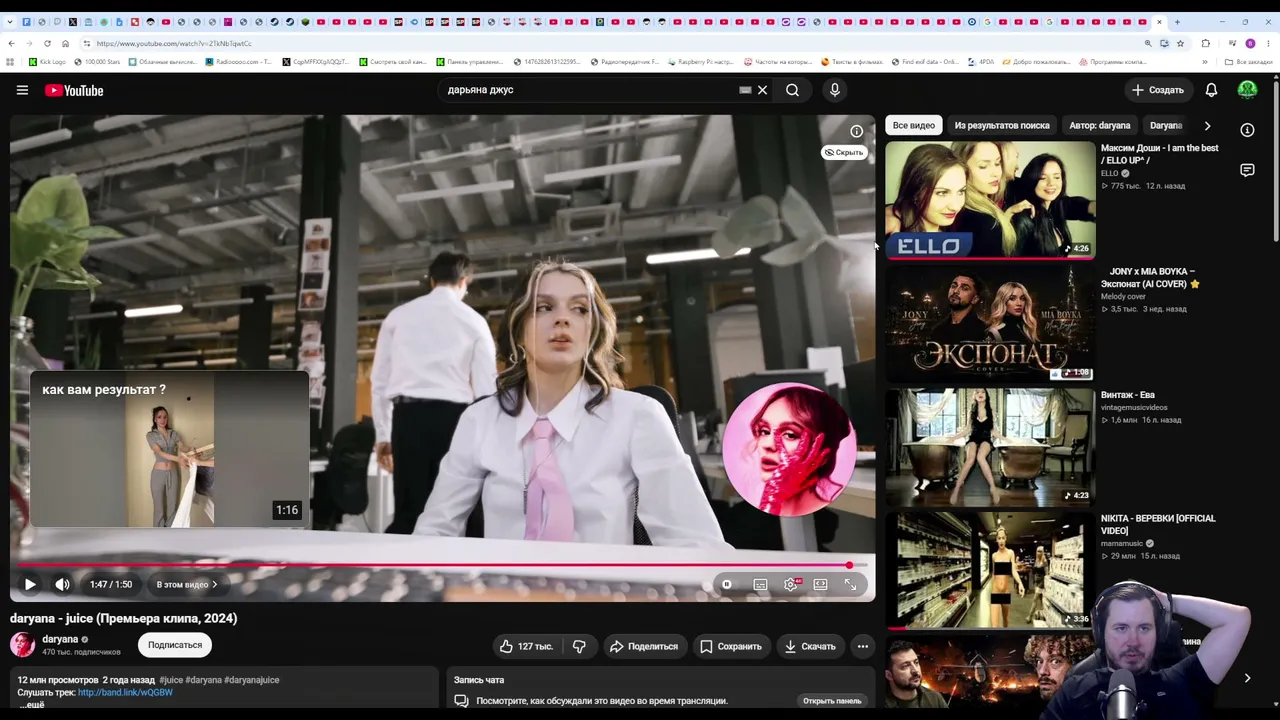Open the 'JONY x MIA BOYKA – Экспонат' video title
This screenshot has width=1280, height=720.
1152,277
